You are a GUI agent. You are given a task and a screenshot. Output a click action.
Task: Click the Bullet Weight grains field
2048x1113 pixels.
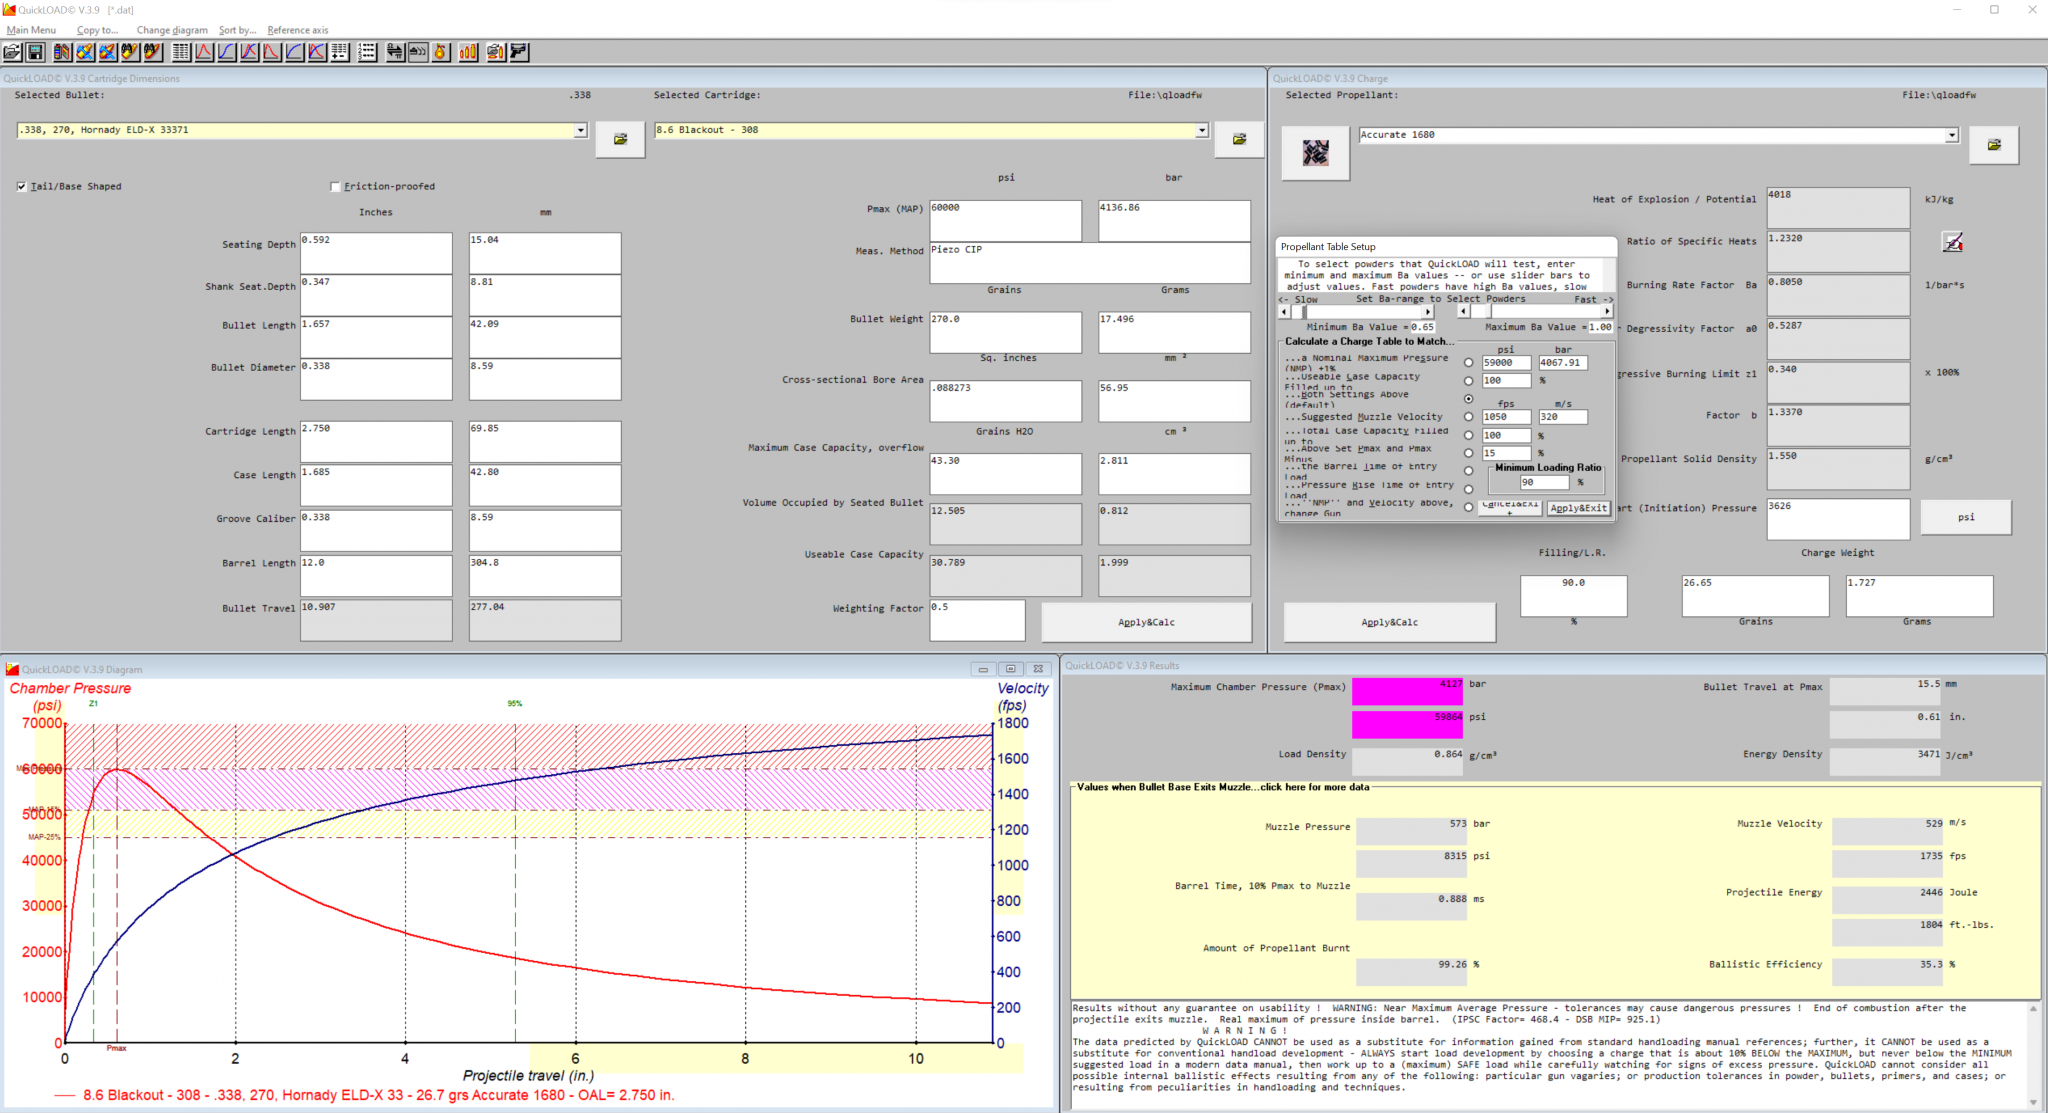(1005, 332)
